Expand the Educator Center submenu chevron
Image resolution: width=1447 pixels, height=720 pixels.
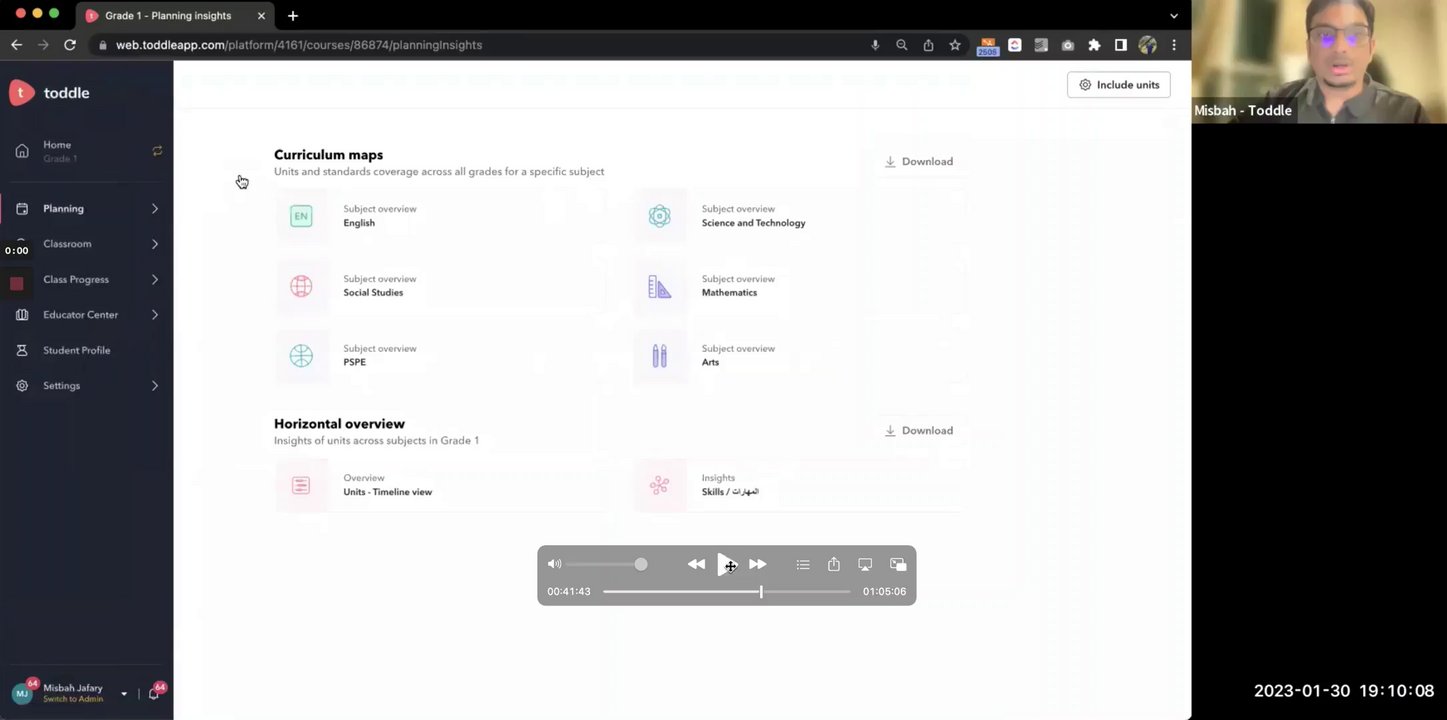[x=155, y=315]
